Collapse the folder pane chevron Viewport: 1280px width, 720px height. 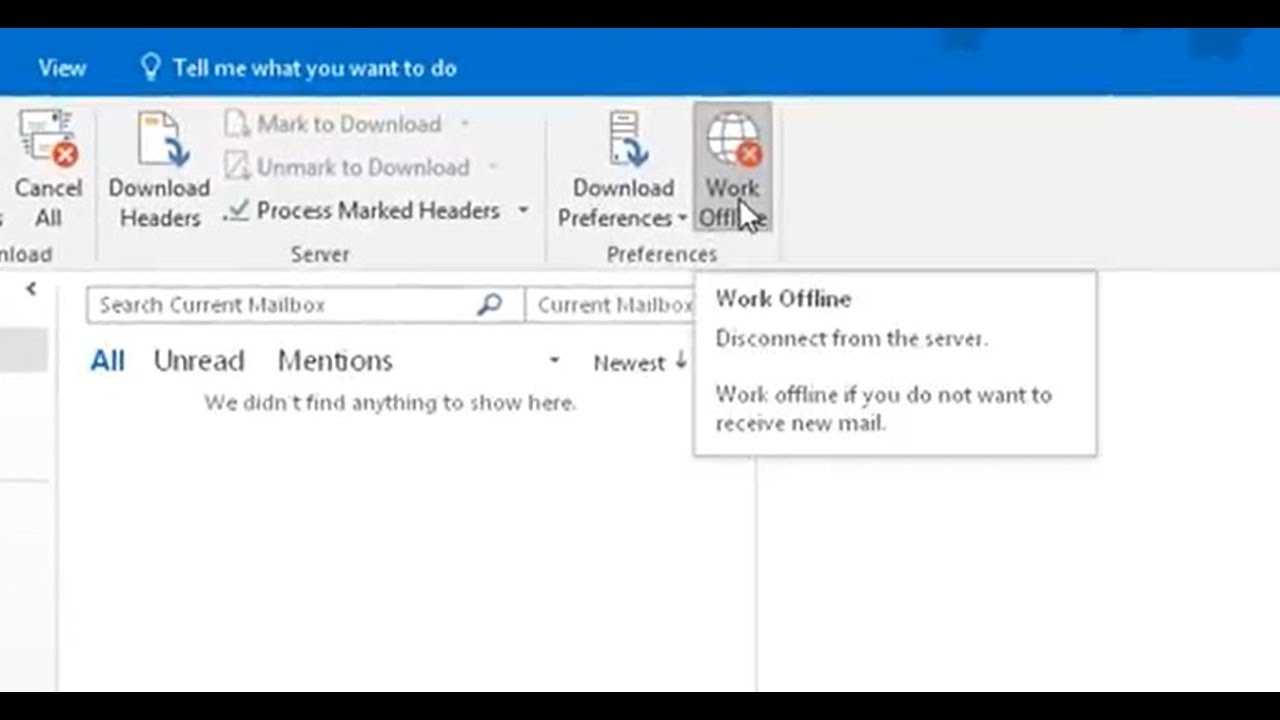pos(31,289)
